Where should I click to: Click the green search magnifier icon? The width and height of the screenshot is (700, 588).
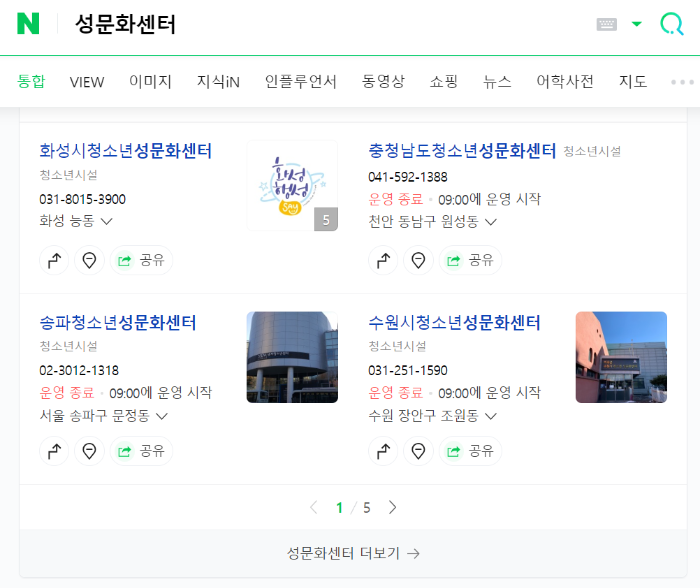pyautogui.click(x=671, y=24)
